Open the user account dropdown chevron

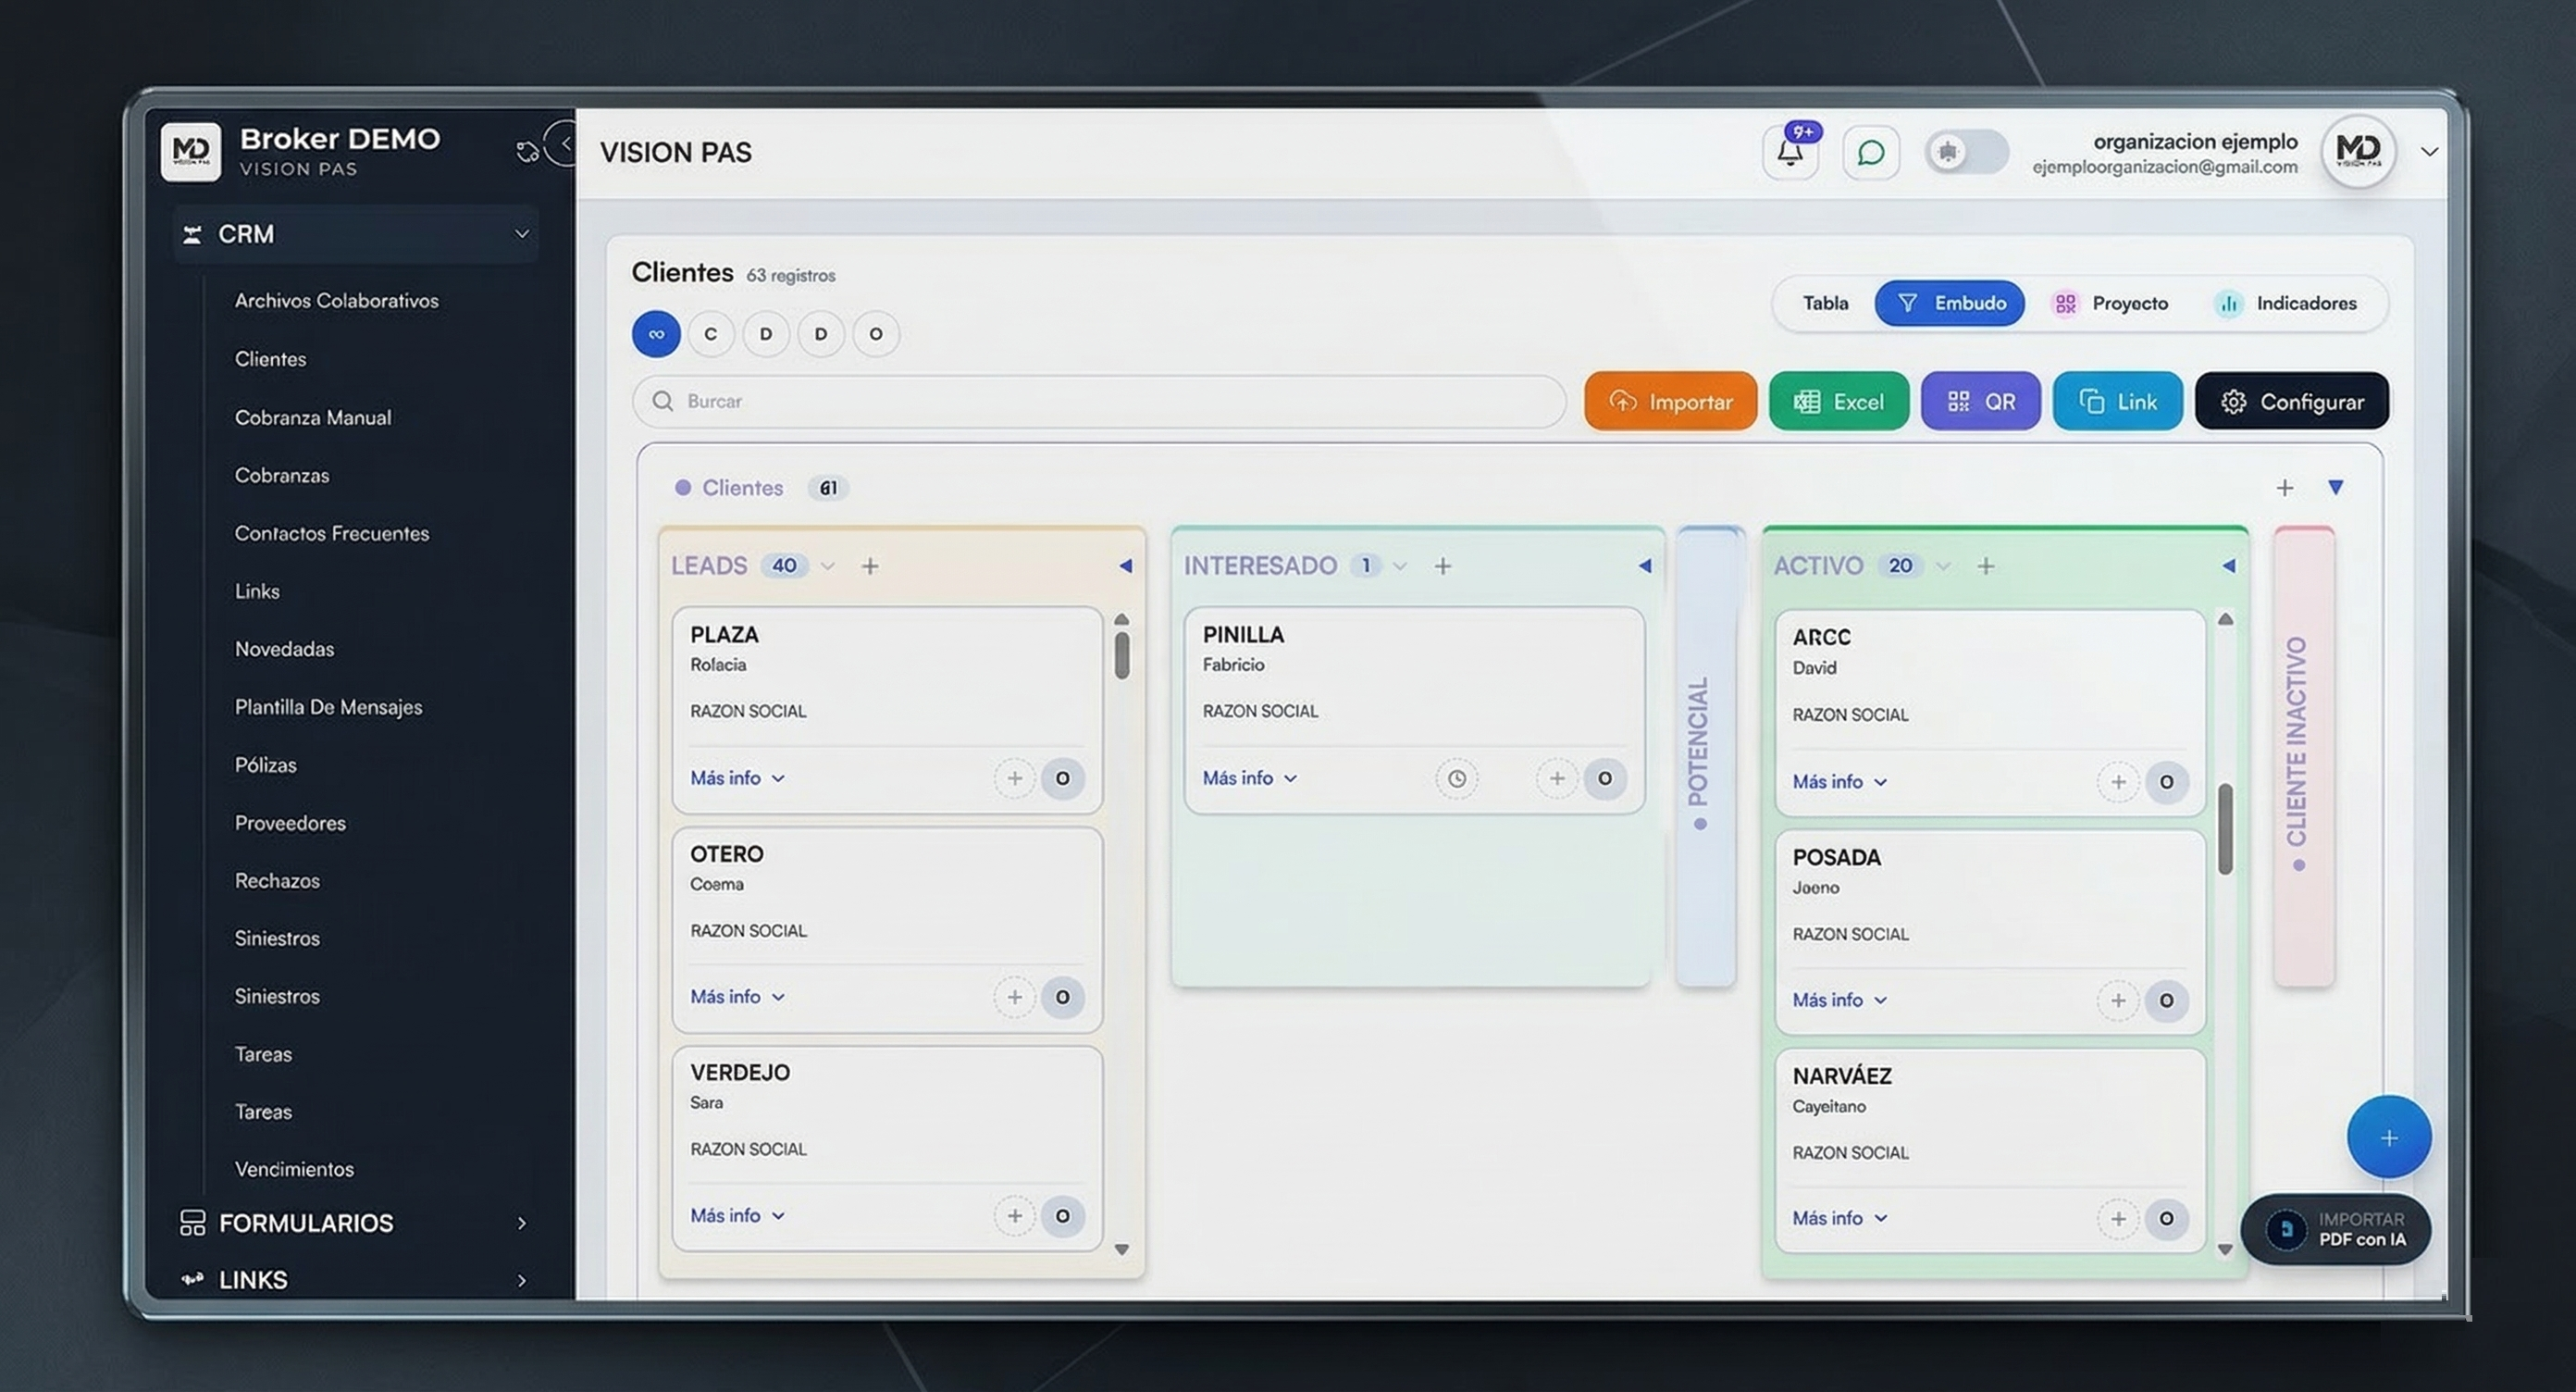(2429, 152)
